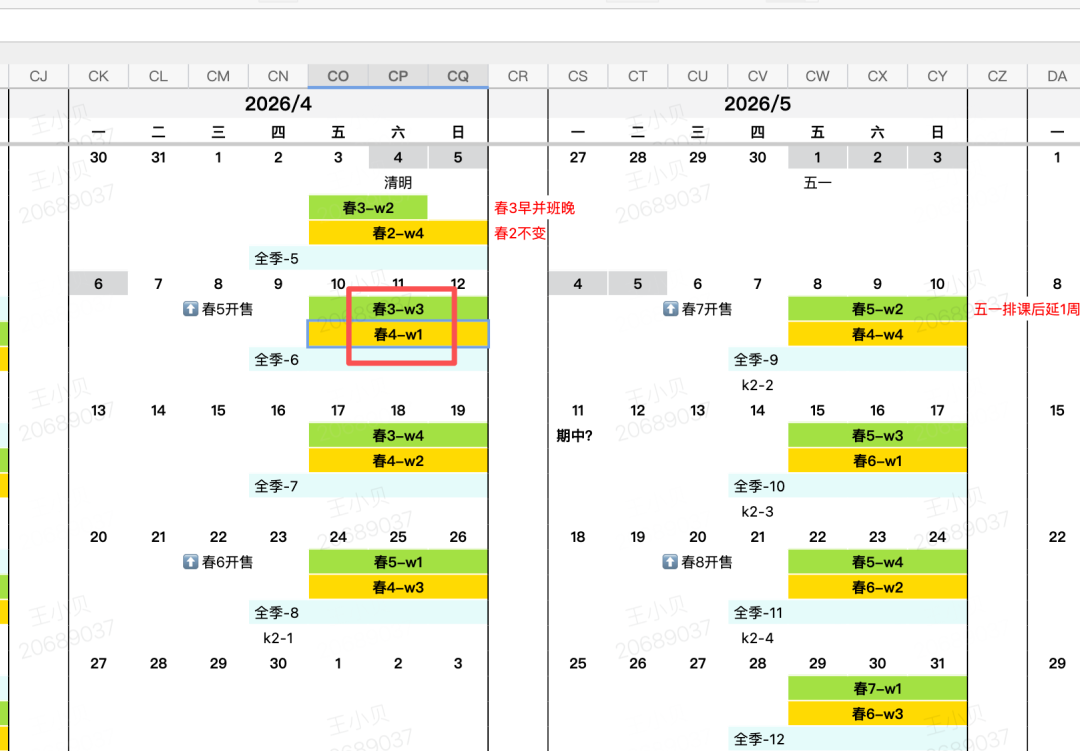Click the yellow 春6-w1 cell
Viewport: 1080px width, 751px height.
(x=877, y=461)
